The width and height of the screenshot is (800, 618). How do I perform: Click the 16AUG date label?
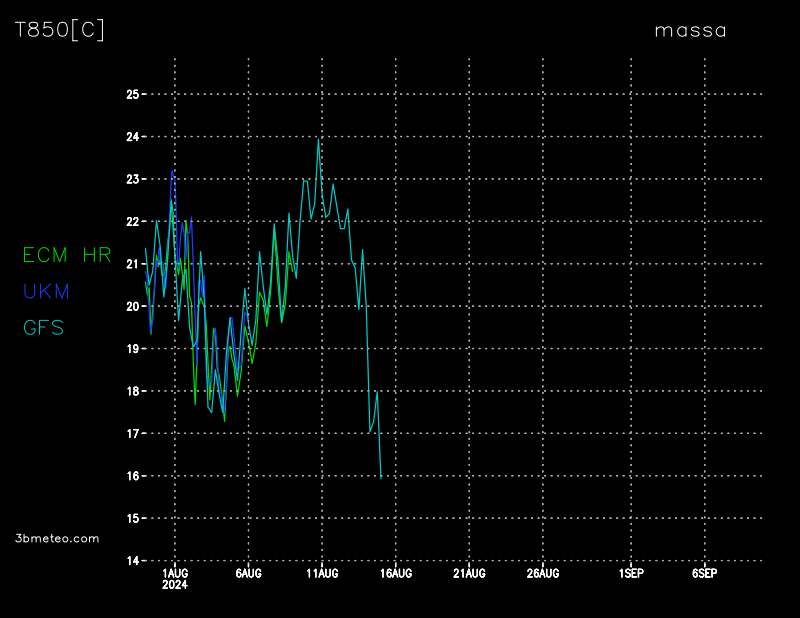pyautogui.click(x=396, y=573)
